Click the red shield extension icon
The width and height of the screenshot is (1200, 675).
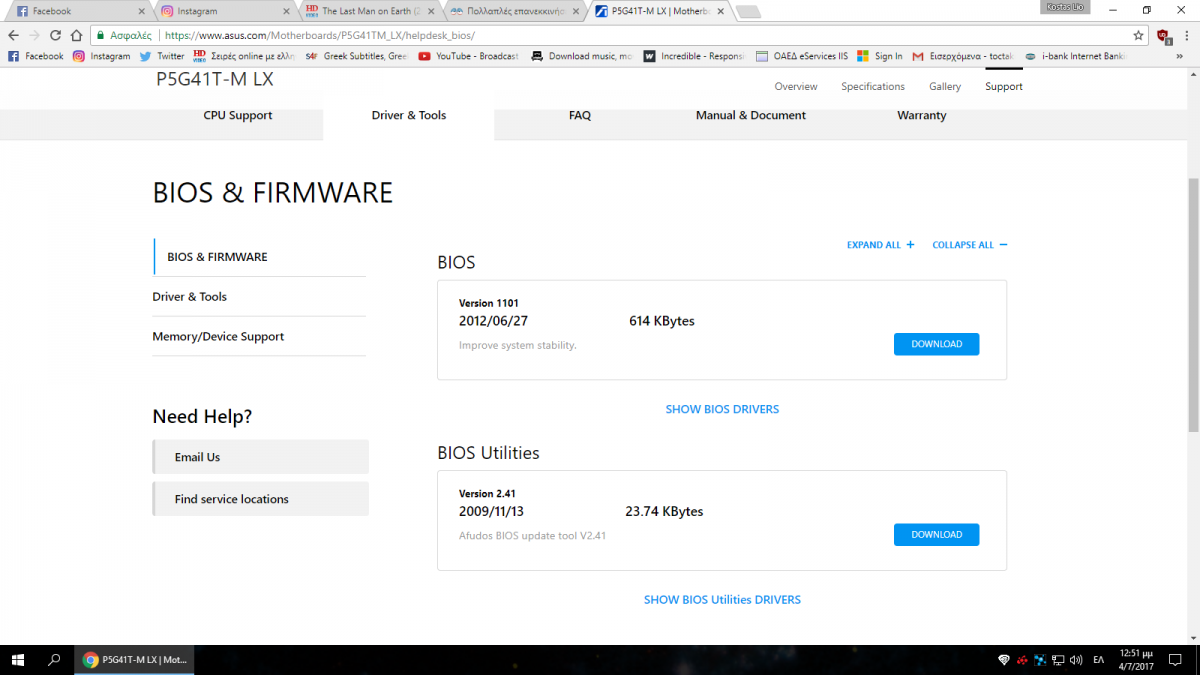pos(1164,35)
